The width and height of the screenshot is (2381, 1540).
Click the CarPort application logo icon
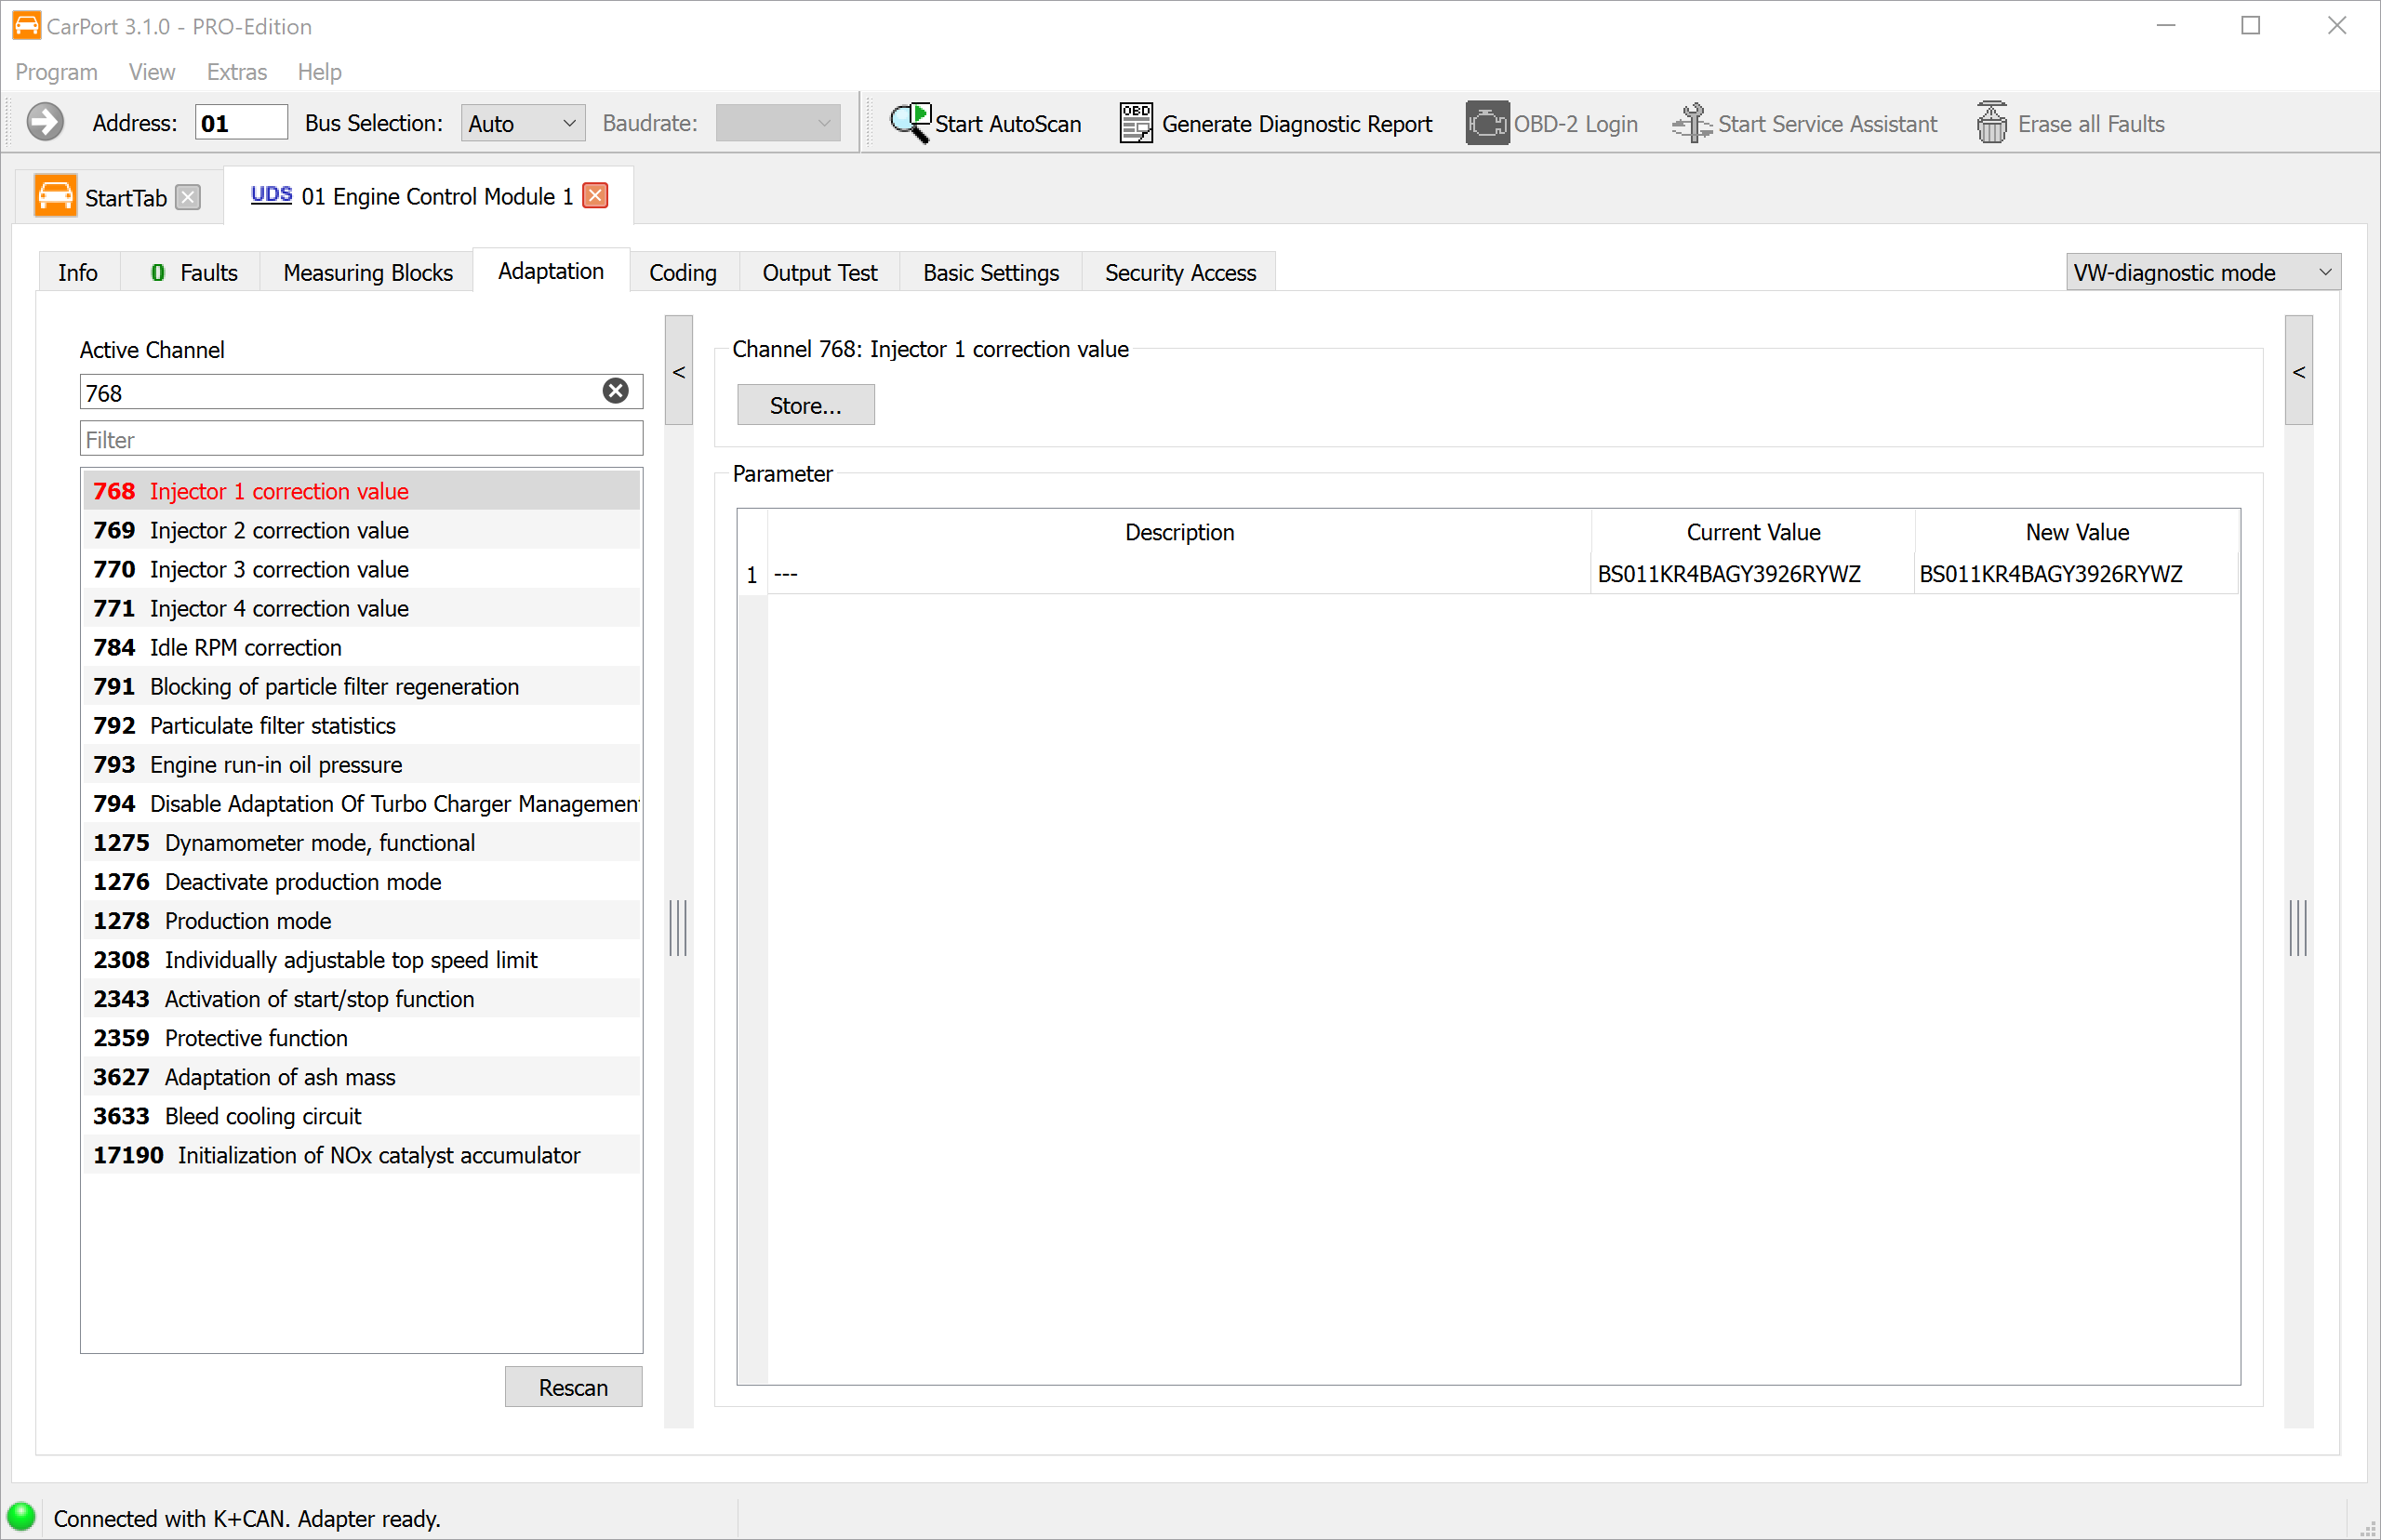[26, 25]
